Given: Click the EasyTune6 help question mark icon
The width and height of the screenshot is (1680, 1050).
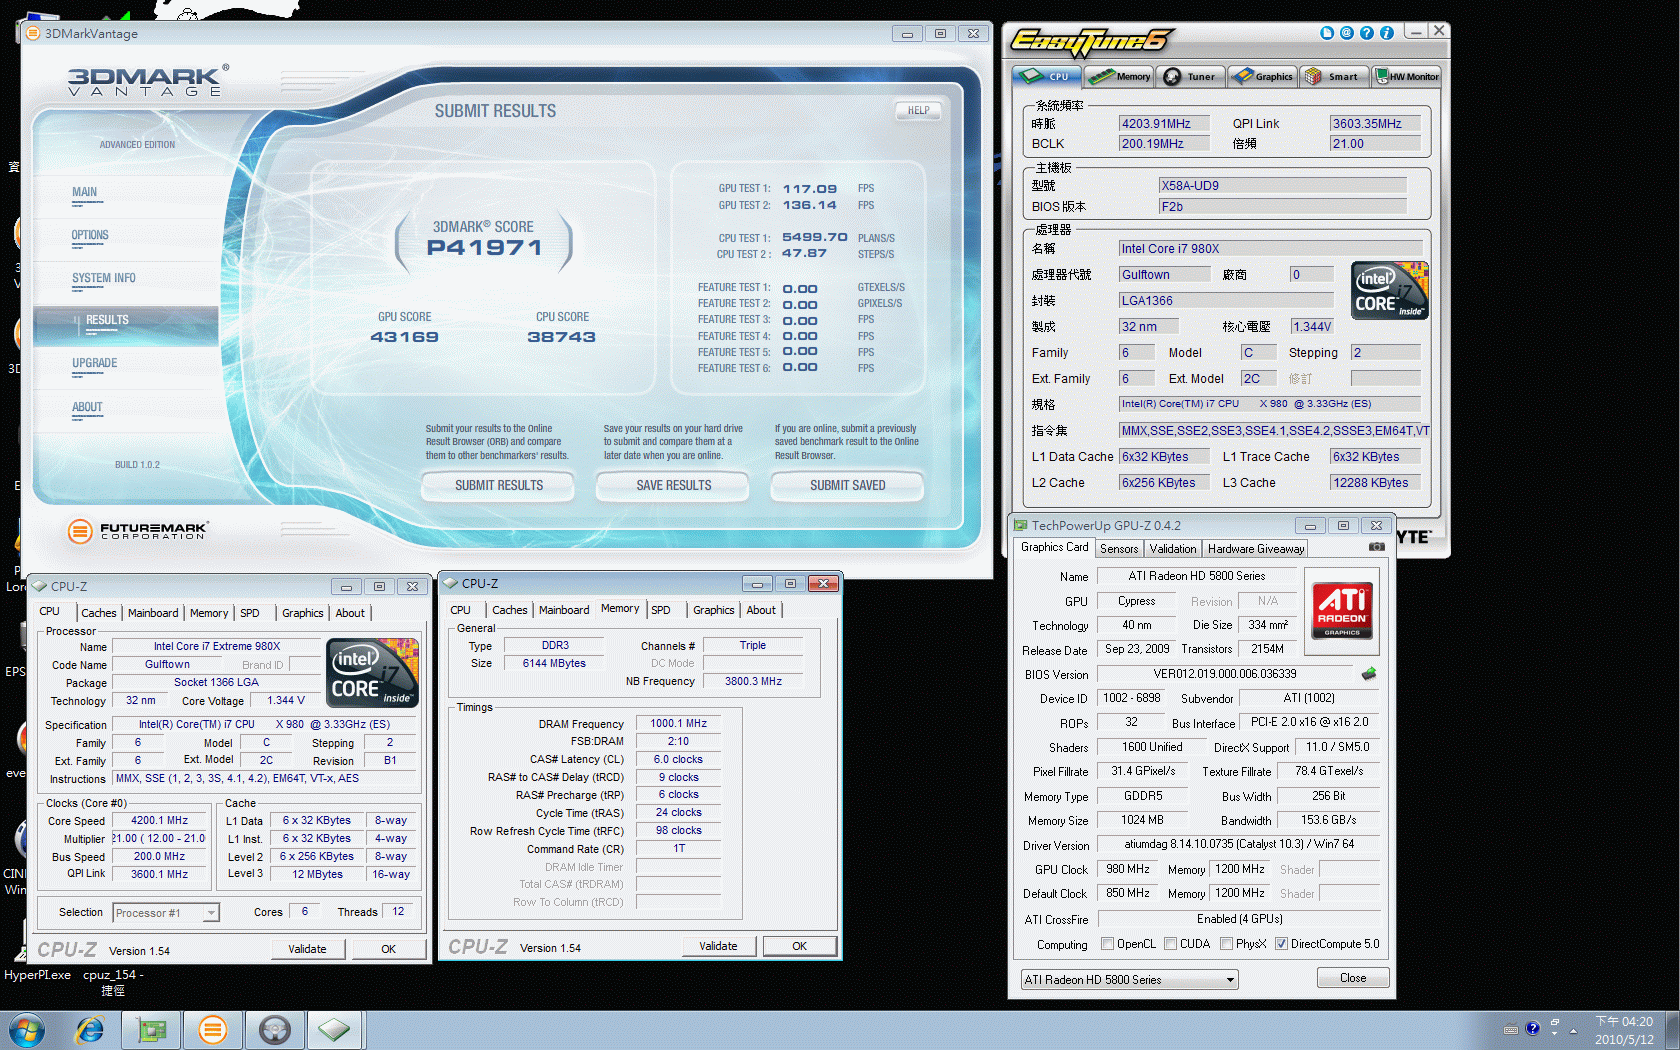Looking at the screenshot, I should click(1367, 33).
